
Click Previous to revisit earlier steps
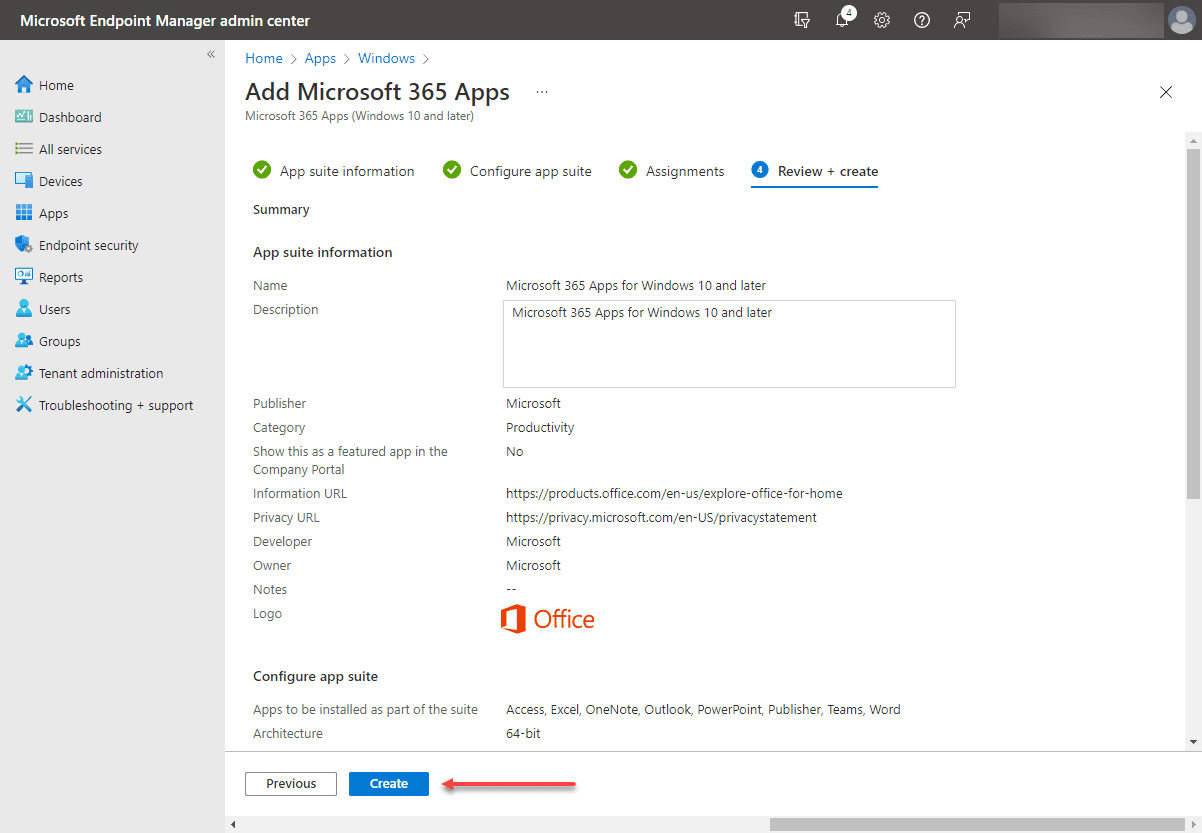point(290,783)
